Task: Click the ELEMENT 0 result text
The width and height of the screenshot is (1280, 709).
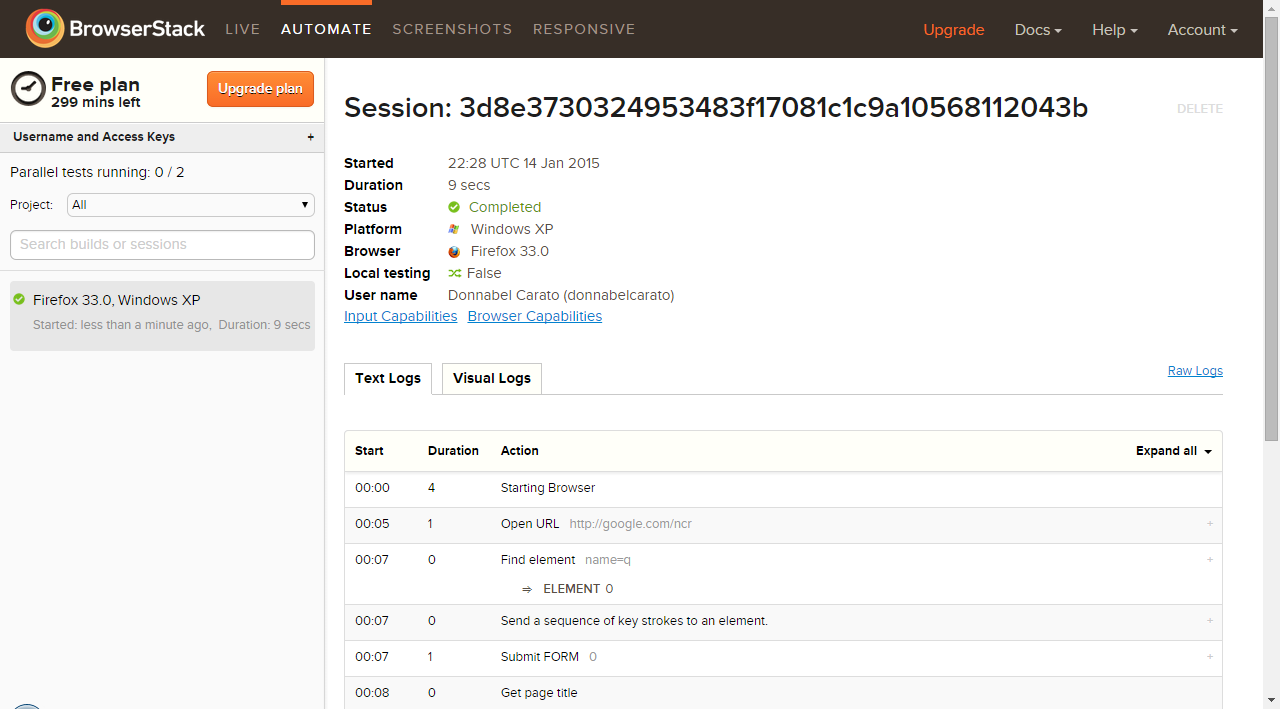Action: pyautogui.click(x=578, y=589)
